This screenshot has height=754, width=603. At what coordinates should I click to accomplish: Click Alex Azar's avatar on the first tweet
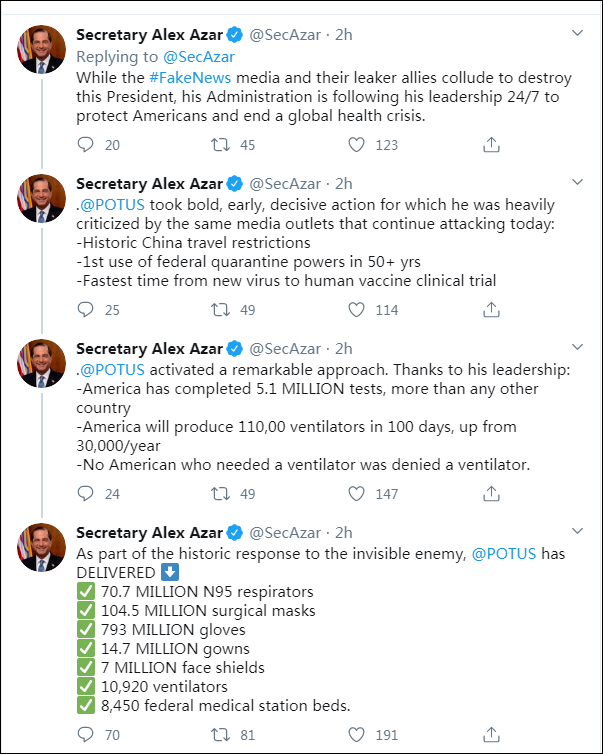click(39, 50)
